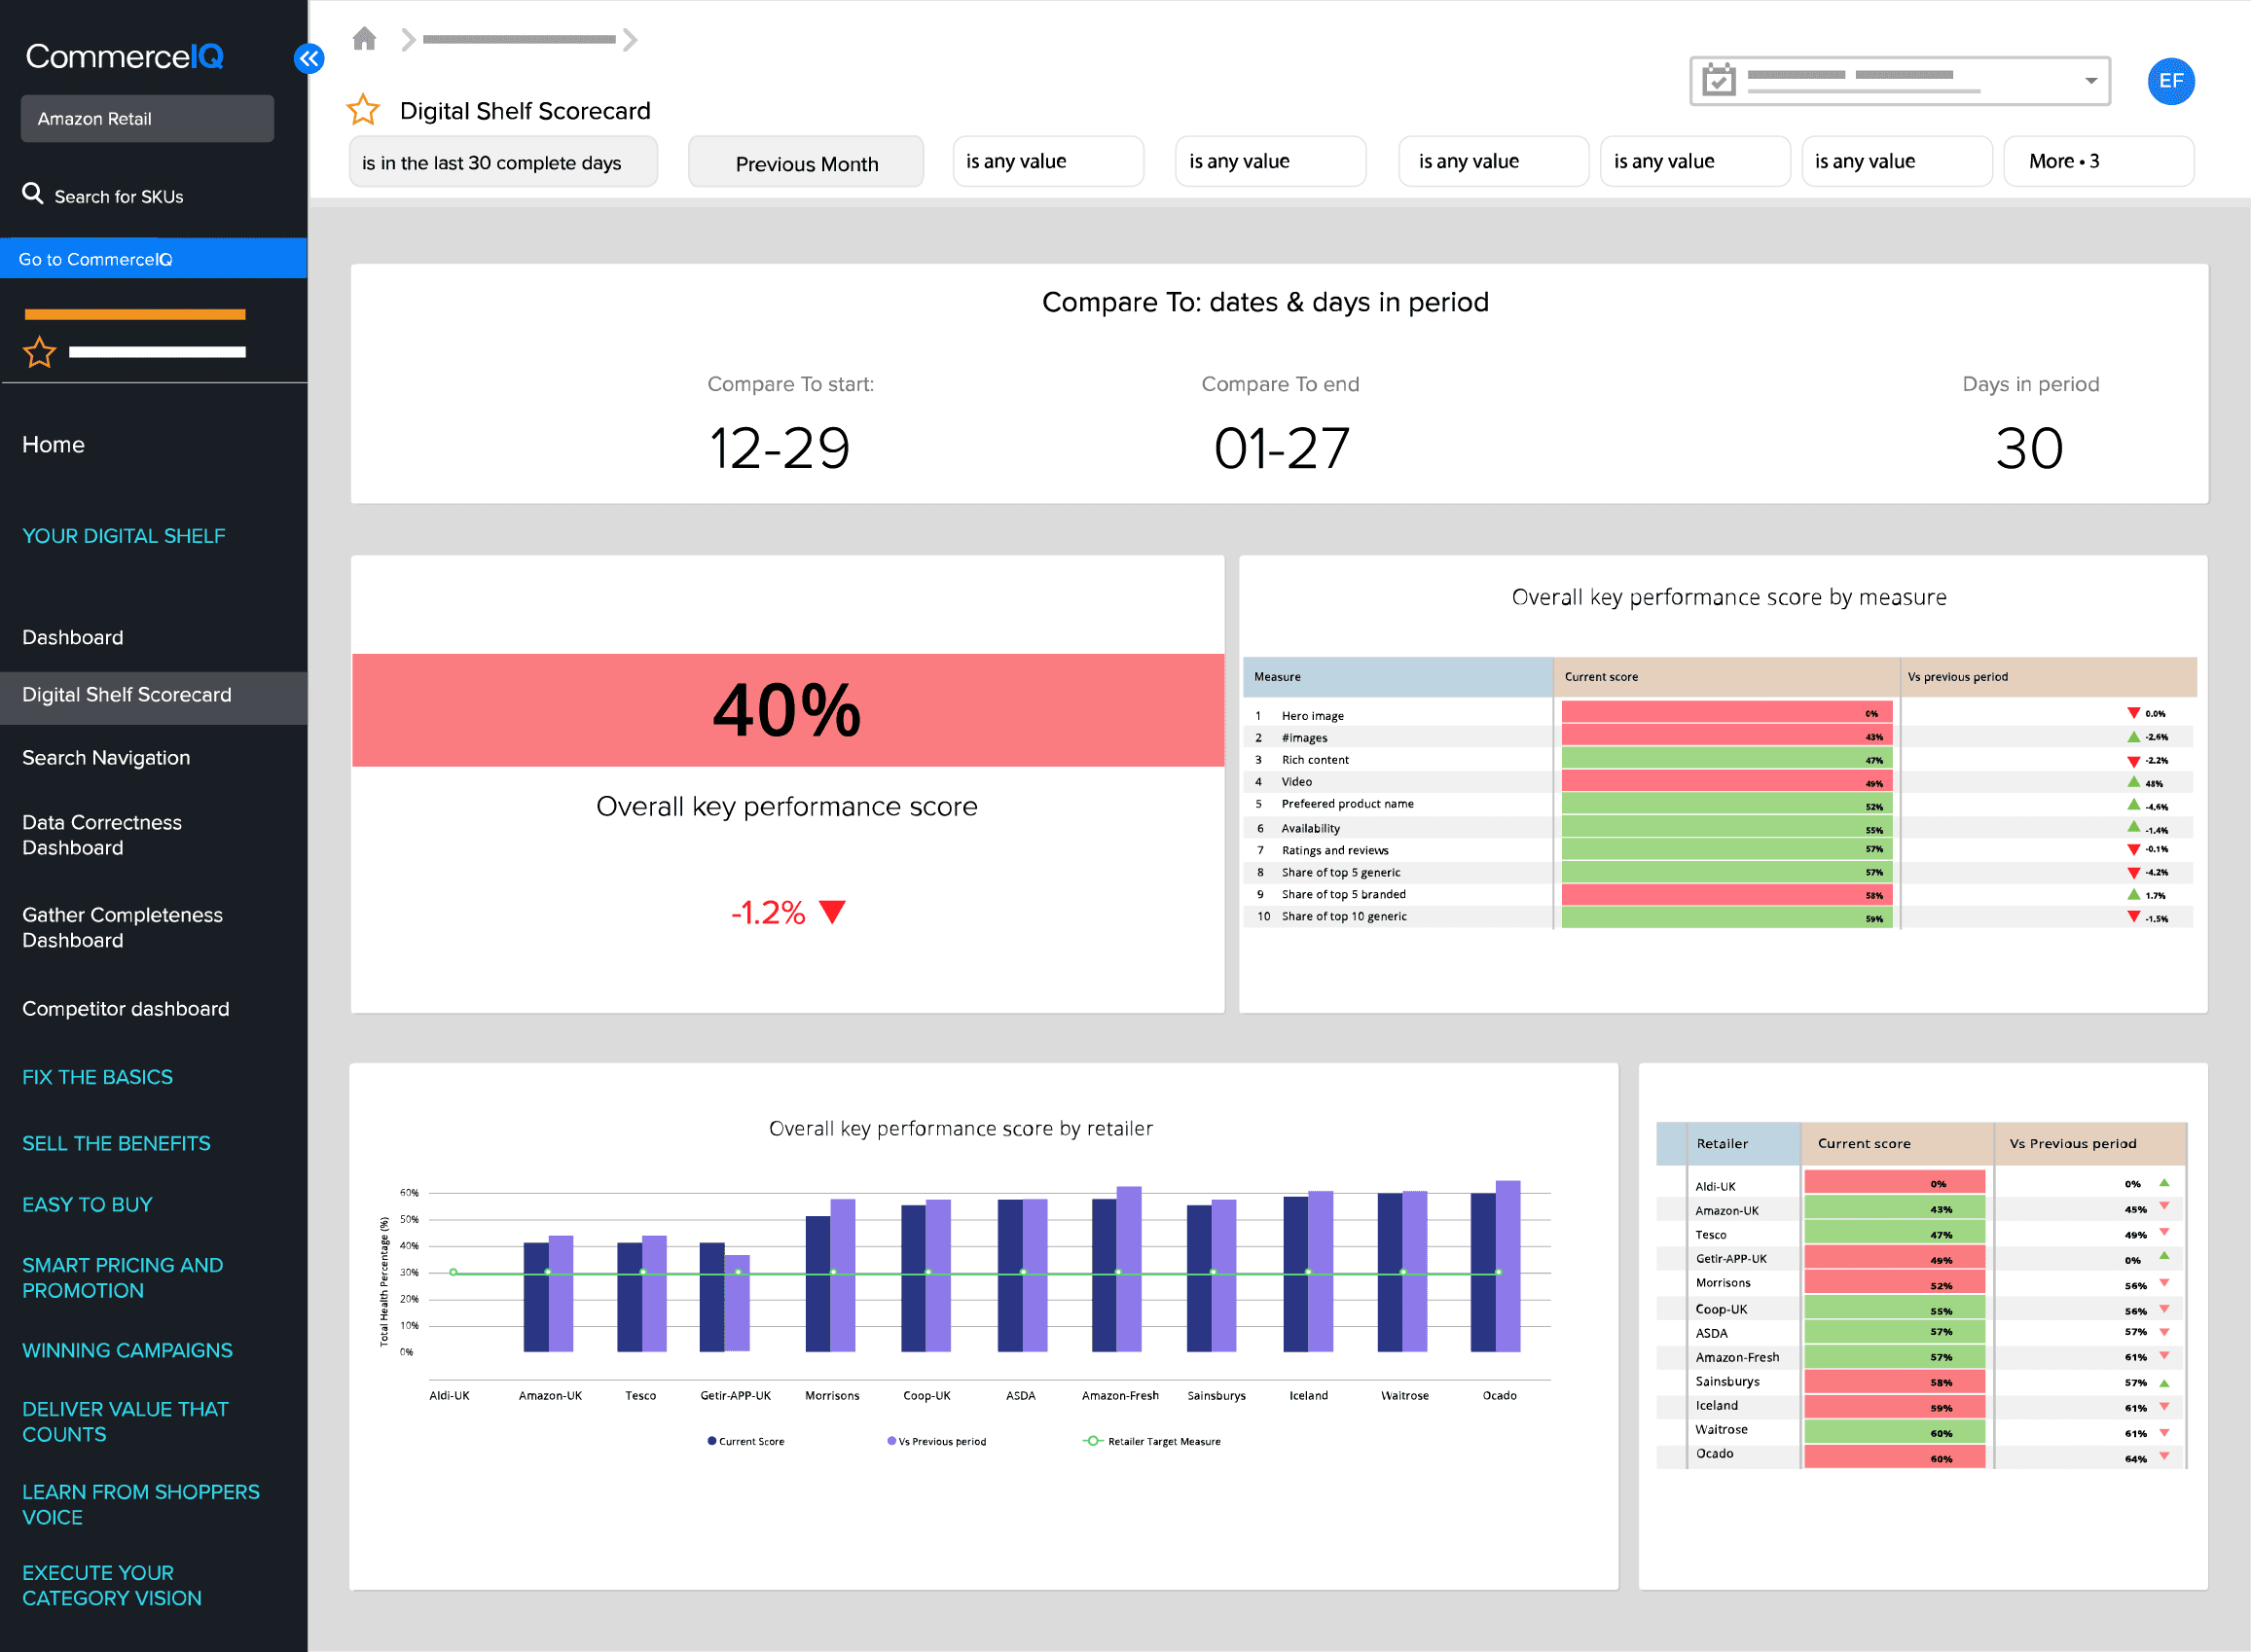Click the Waitrose row in retailer table
The height and width of the screenshot is (1652, 2251).
[x=1921, y=1431]
